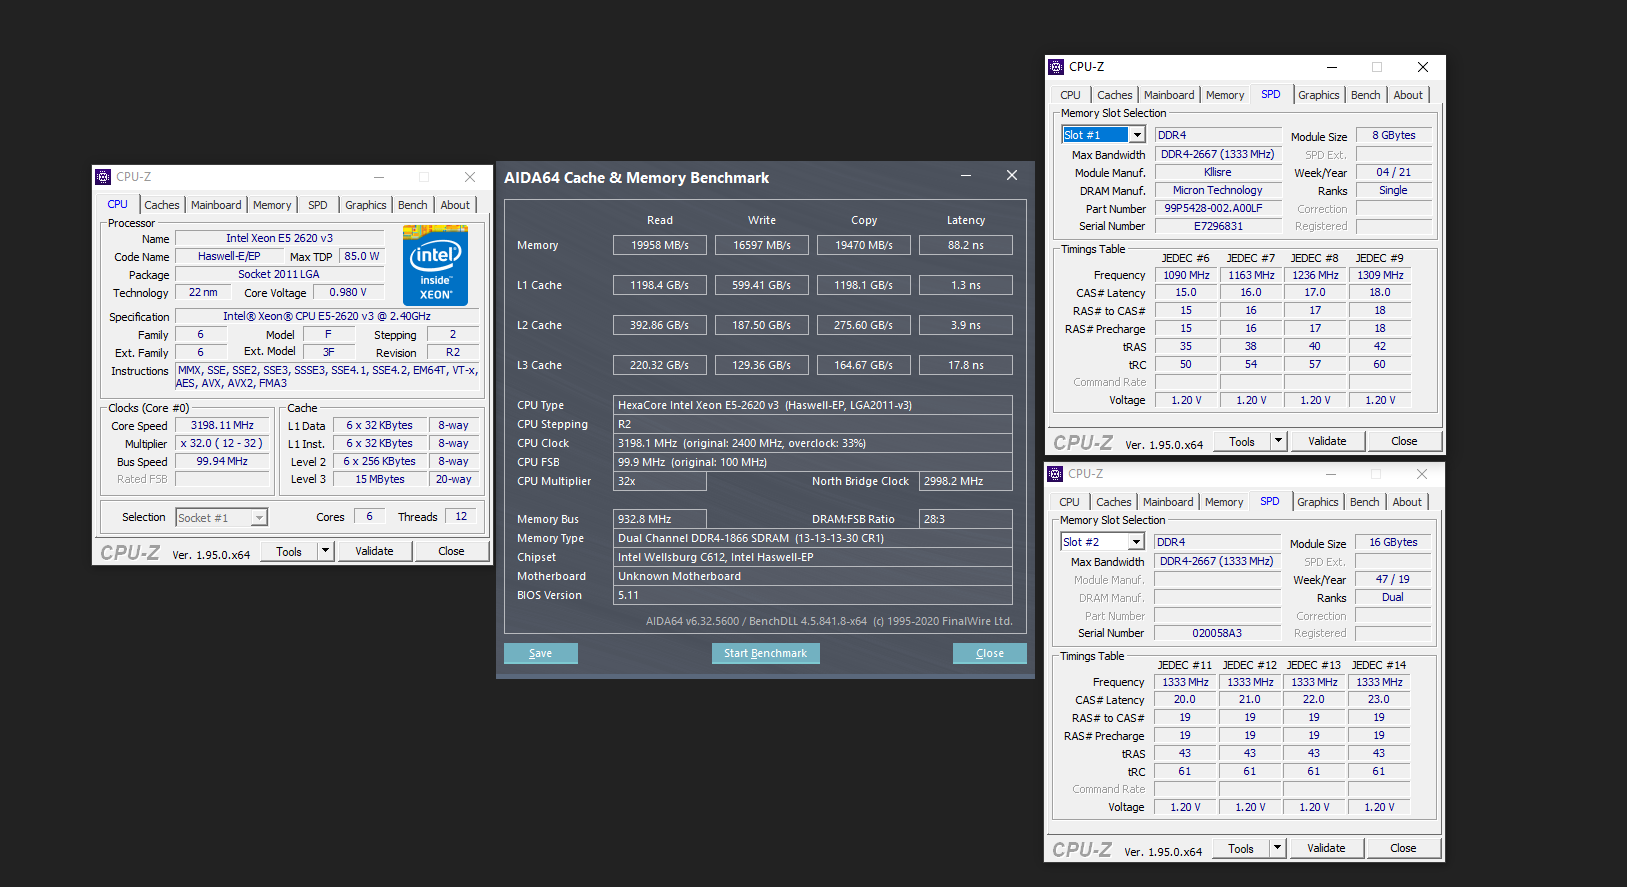
Task: Minimize the AIDA64 Cache & Memory Benchmark window
Action: [x=966, y=176]
